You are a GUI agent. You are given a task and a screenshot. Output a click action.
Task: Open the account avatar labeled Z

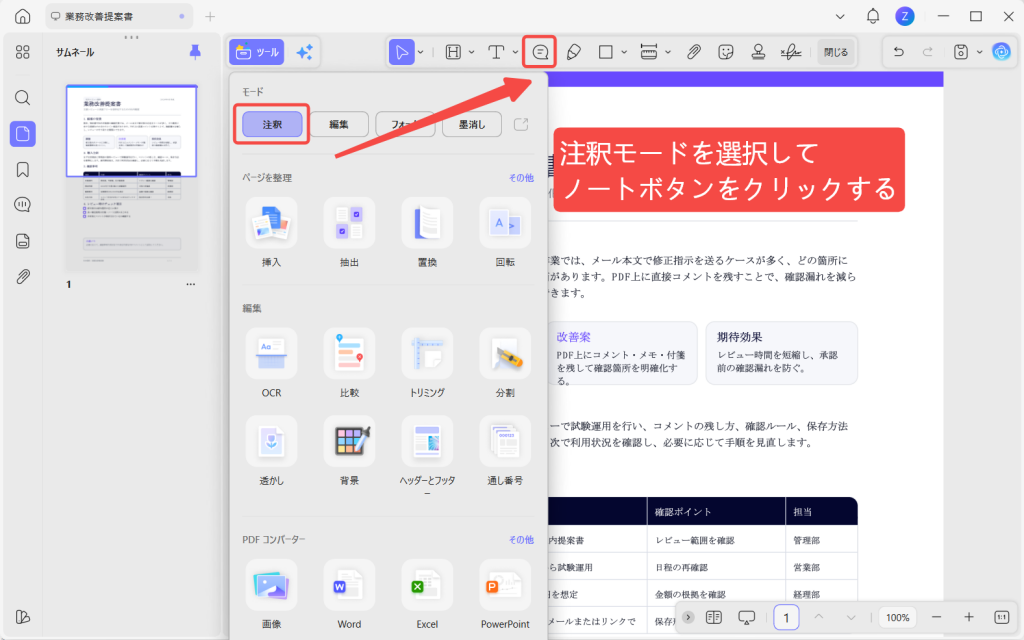tap(904, 16)
